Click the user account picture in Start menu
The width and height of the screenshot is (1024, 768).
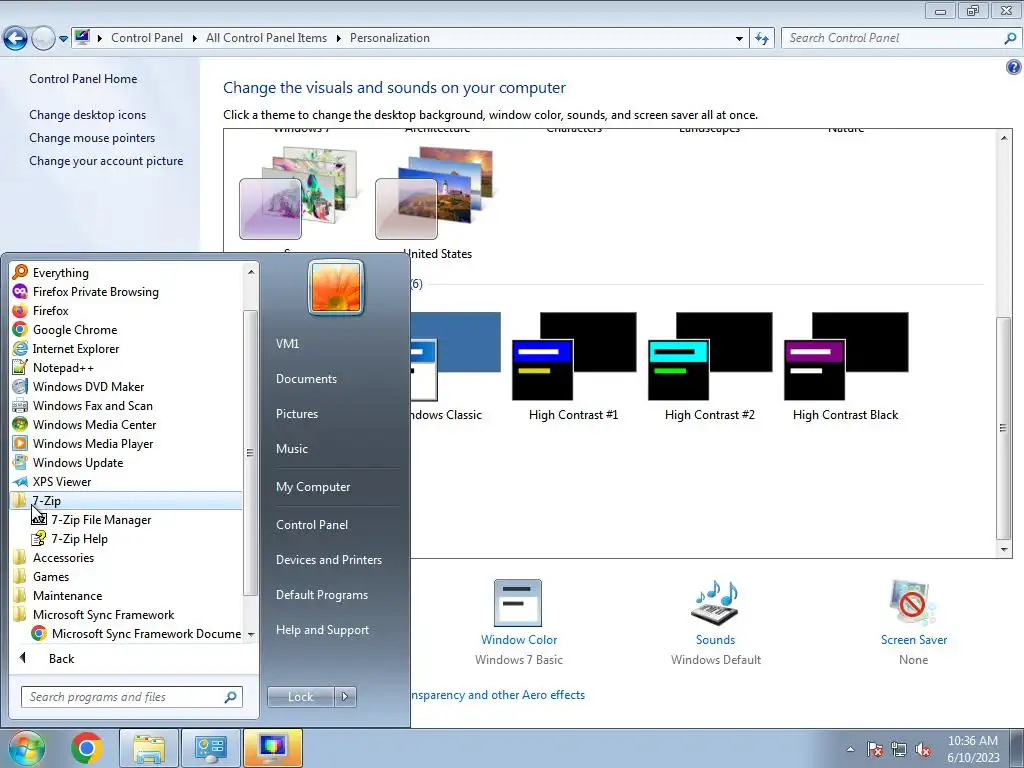pos(336,287)
